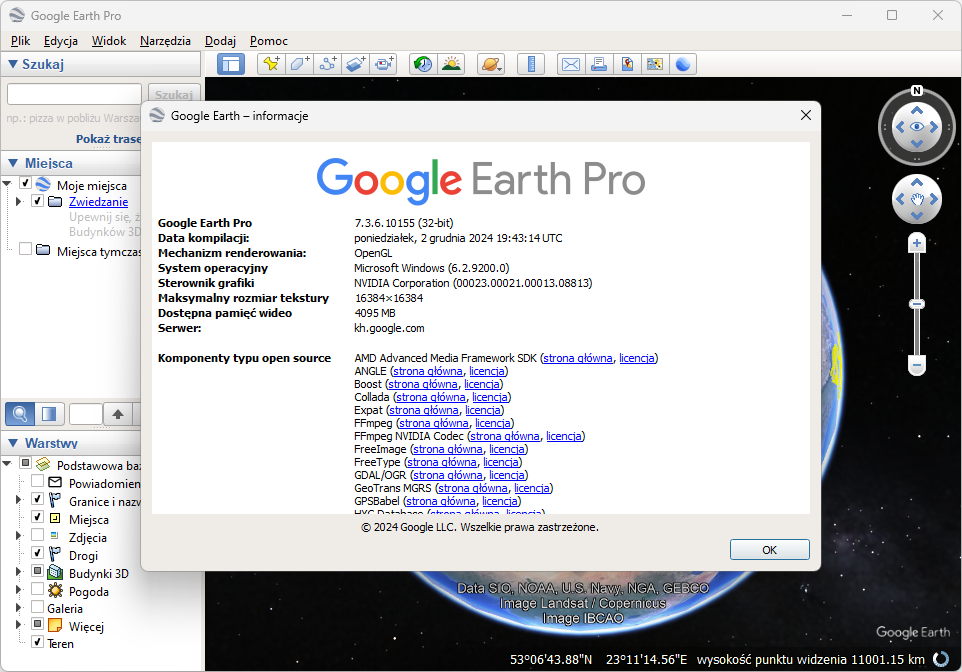Uncheck Zwiedzanie folder checkbox
Image resolution: width=962 pixels, height=672 pixels.
(x=37, y=201)
